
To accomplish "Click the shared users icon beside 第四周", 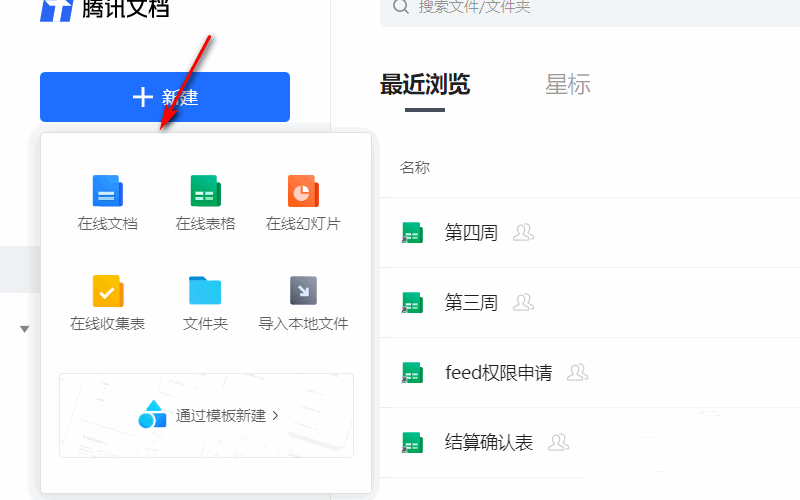I will pyautogui.click(x=523, y=233).
